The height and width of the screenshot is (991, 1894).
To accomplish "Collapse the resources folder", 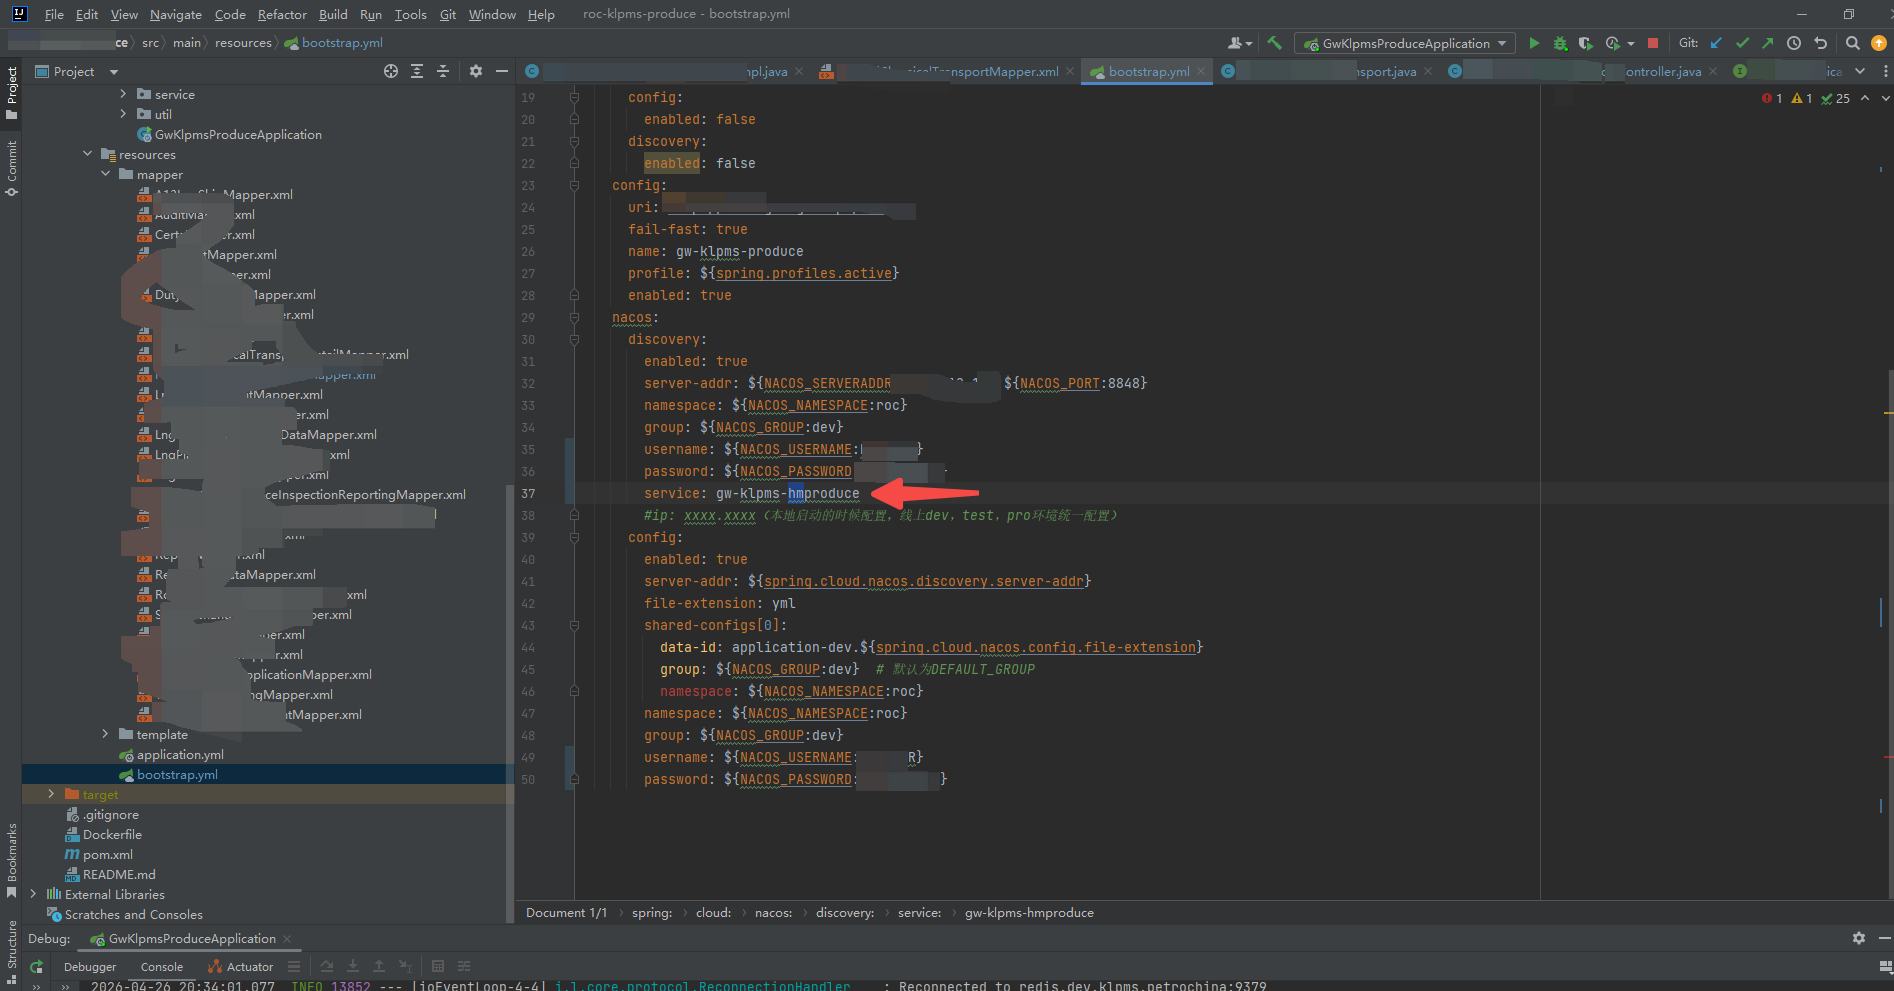I will coord(87,154).
